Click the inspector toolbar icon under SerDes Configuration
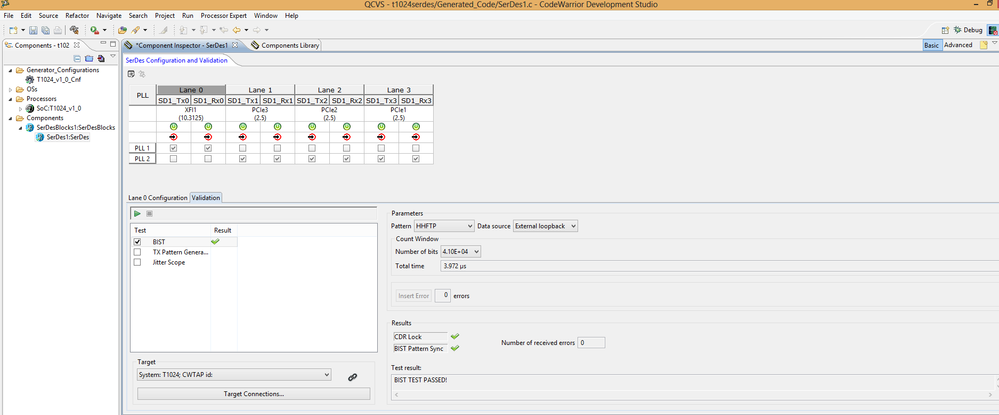Image resolution: width=999 pixels, height=415 pixels. coord(132,74)
